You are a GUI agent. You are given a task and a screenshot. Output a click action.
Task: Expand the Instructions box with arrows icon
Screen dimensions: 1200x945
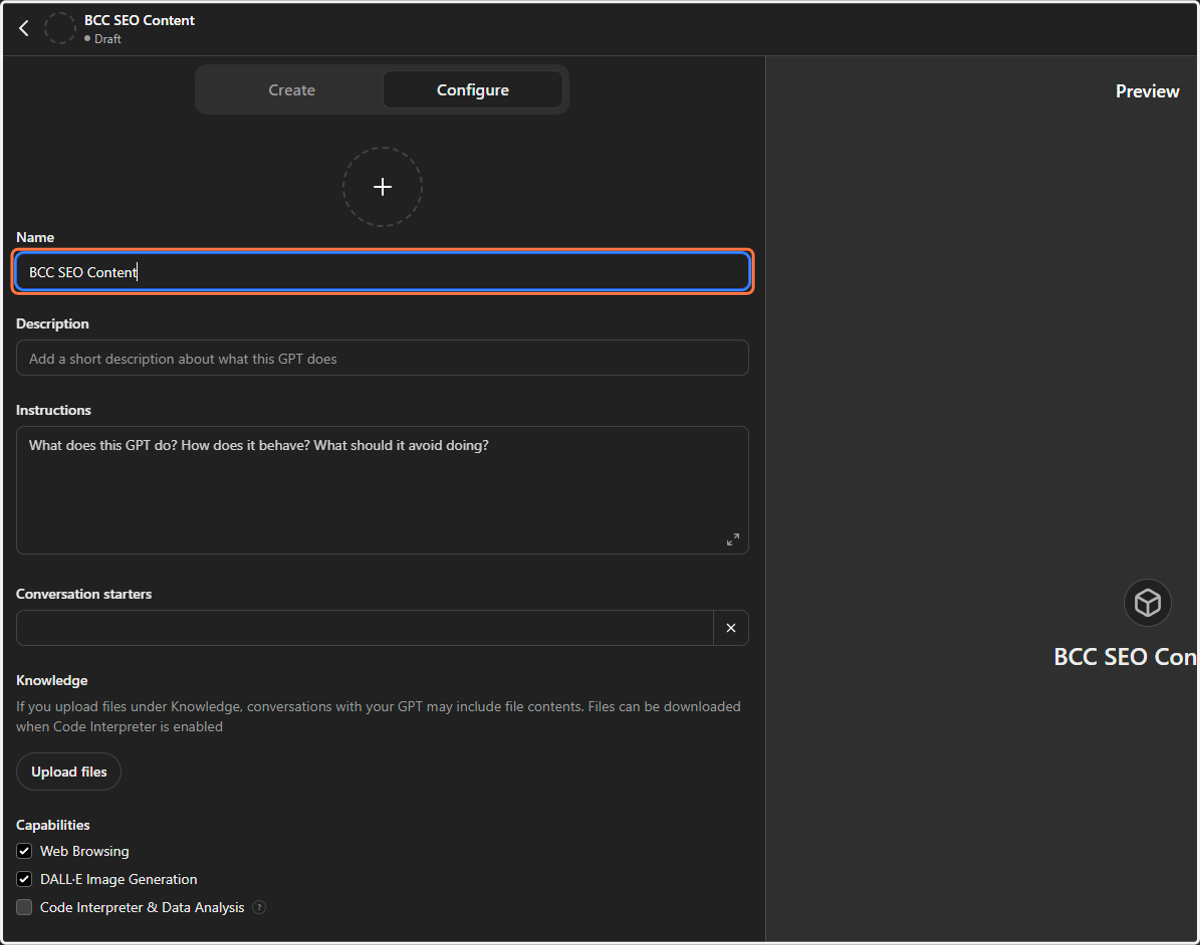(733, 539)
